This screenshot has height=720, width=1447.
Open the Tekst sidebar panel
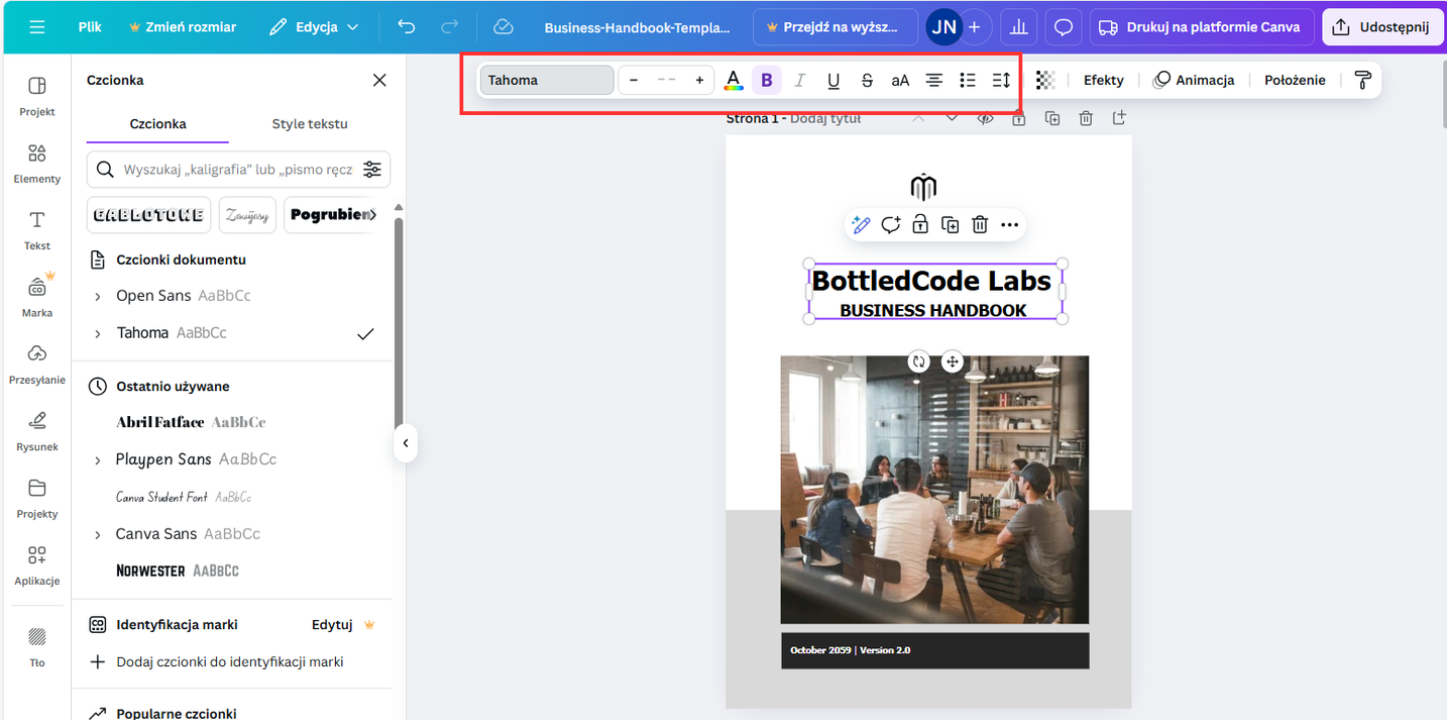pyautogui.click(x=37, y=230)
